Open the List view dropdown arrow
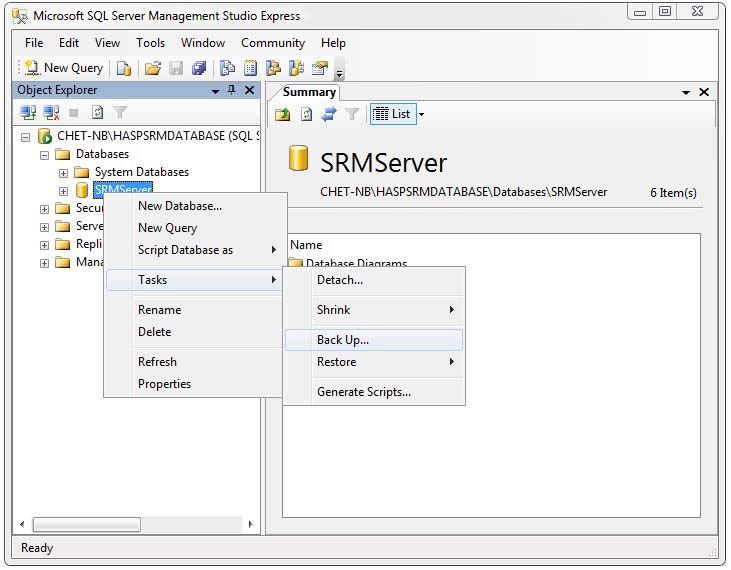This screenshot has height=570, width=731. (x=421, y=115)
